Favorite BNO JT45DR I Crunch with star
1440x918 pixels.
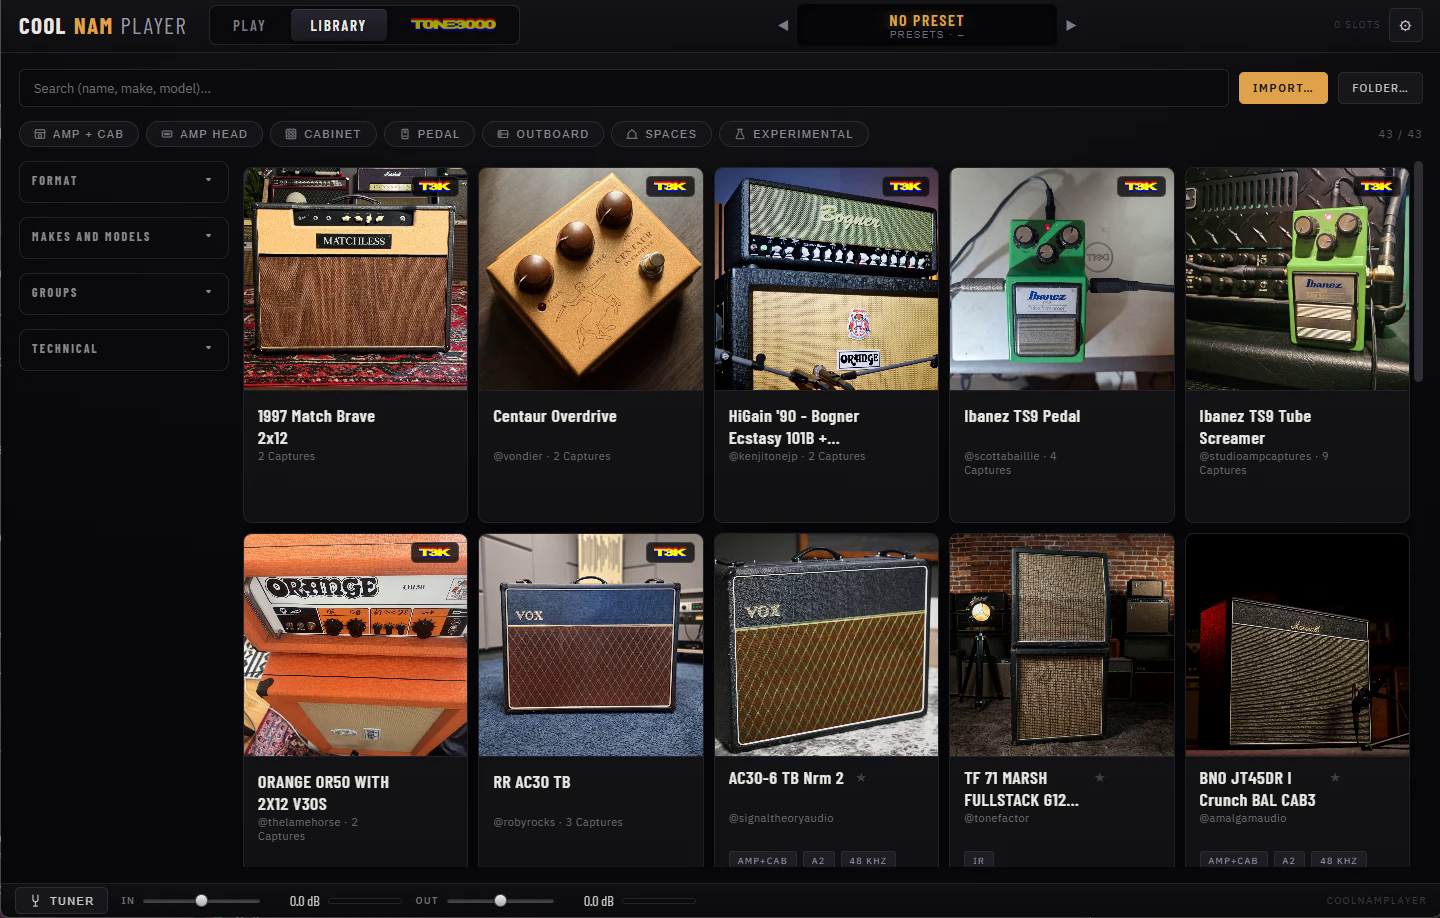click(1335, 777)
